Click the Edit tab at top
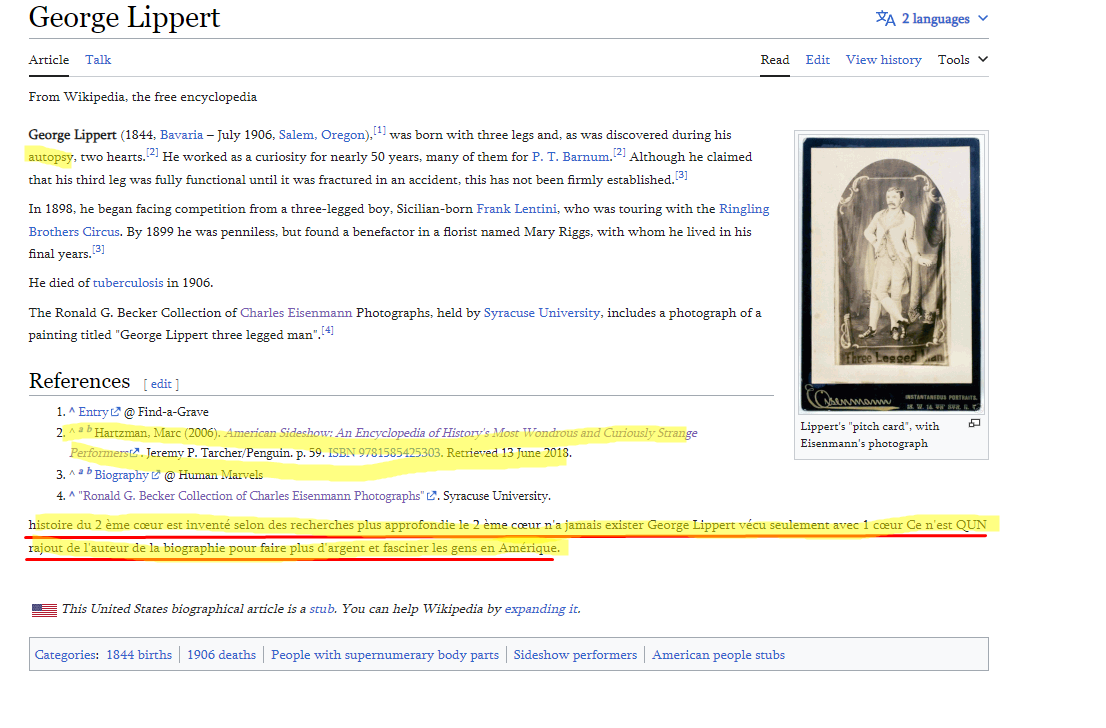The height and width of the screenshot is (728, 1106). click(817, 60)
